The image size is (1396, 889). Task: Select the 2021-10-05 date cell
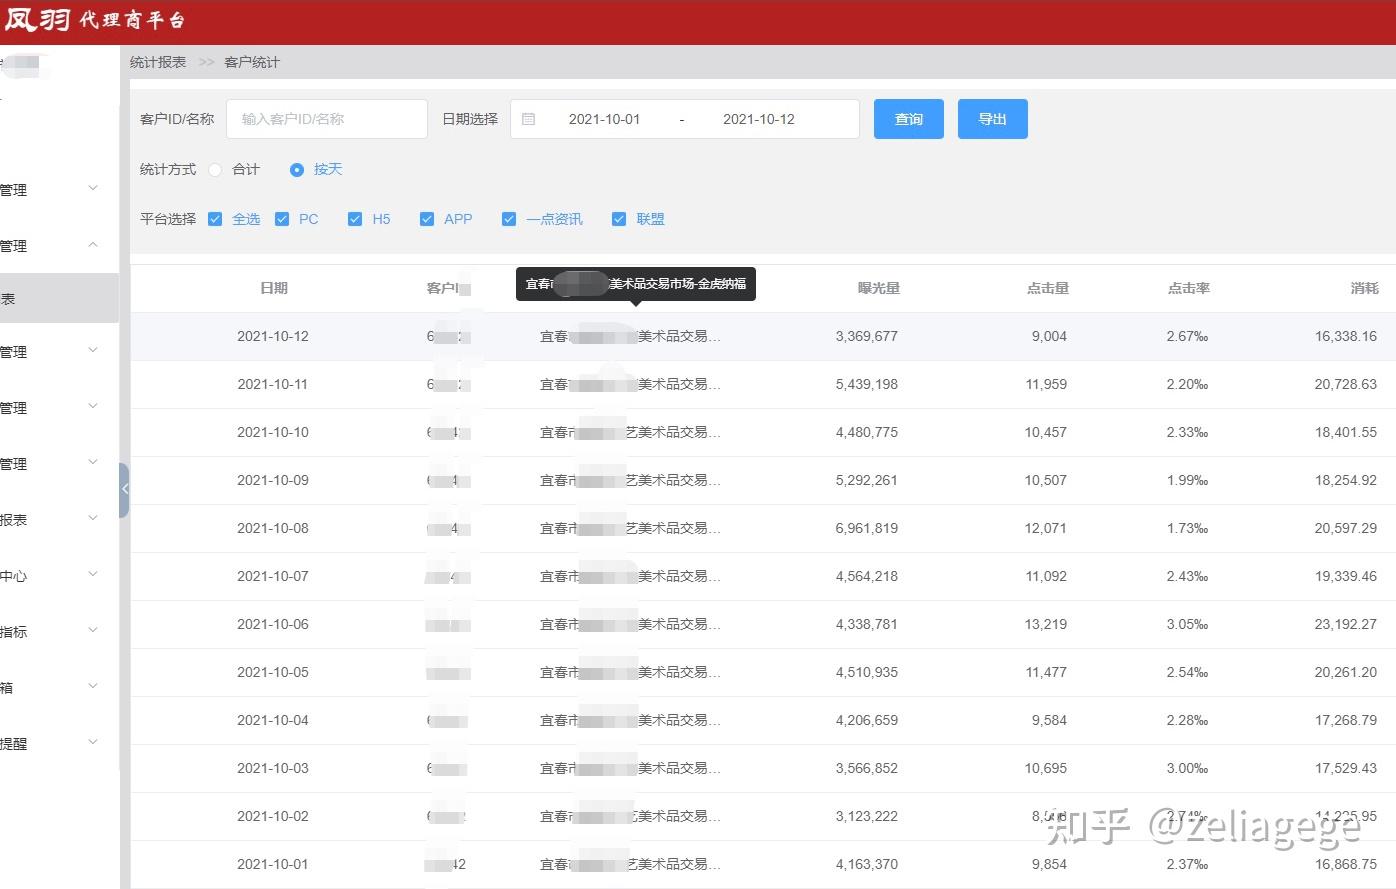273,672
